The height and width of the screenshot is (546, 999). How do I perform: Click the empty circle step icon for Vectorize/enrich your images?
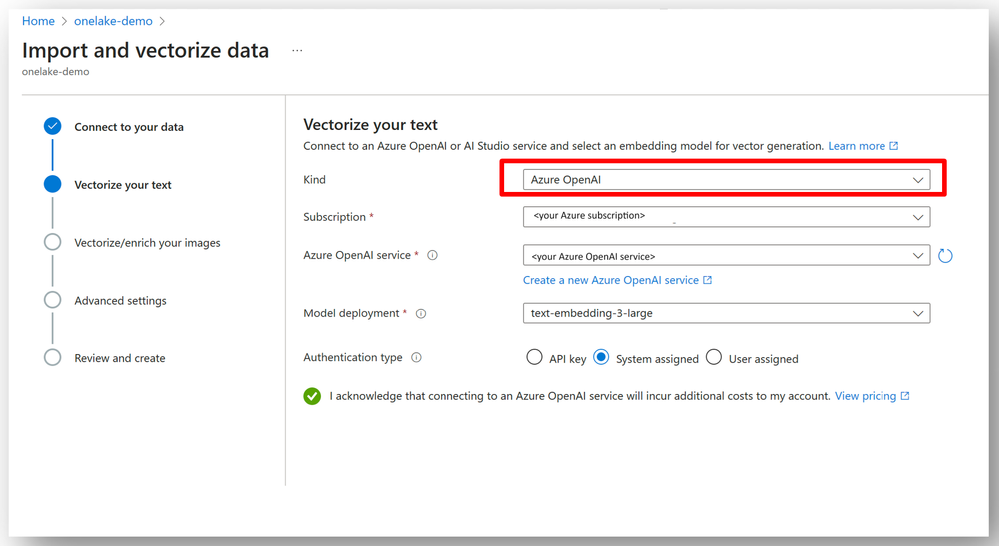click(53, 242)
